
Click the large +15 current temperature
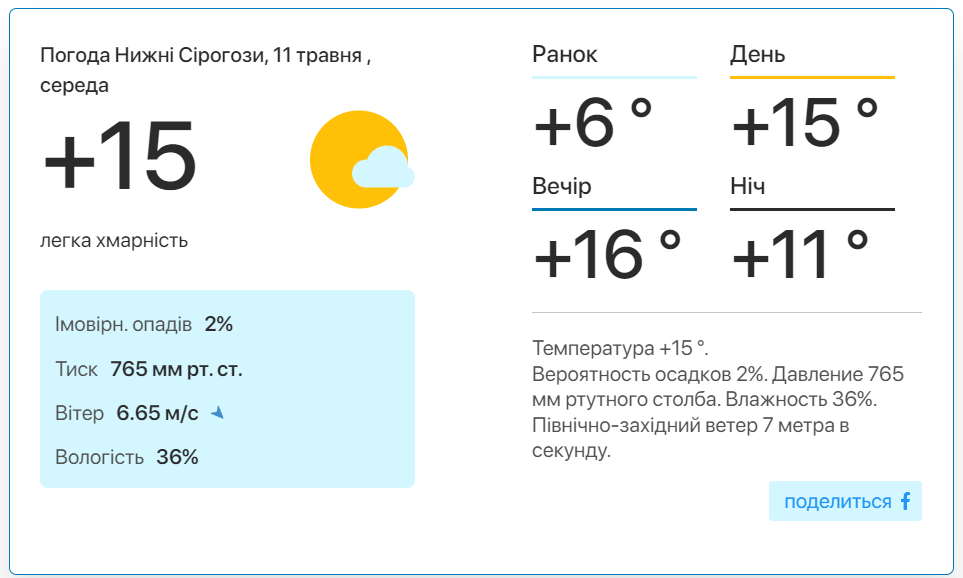120,156
